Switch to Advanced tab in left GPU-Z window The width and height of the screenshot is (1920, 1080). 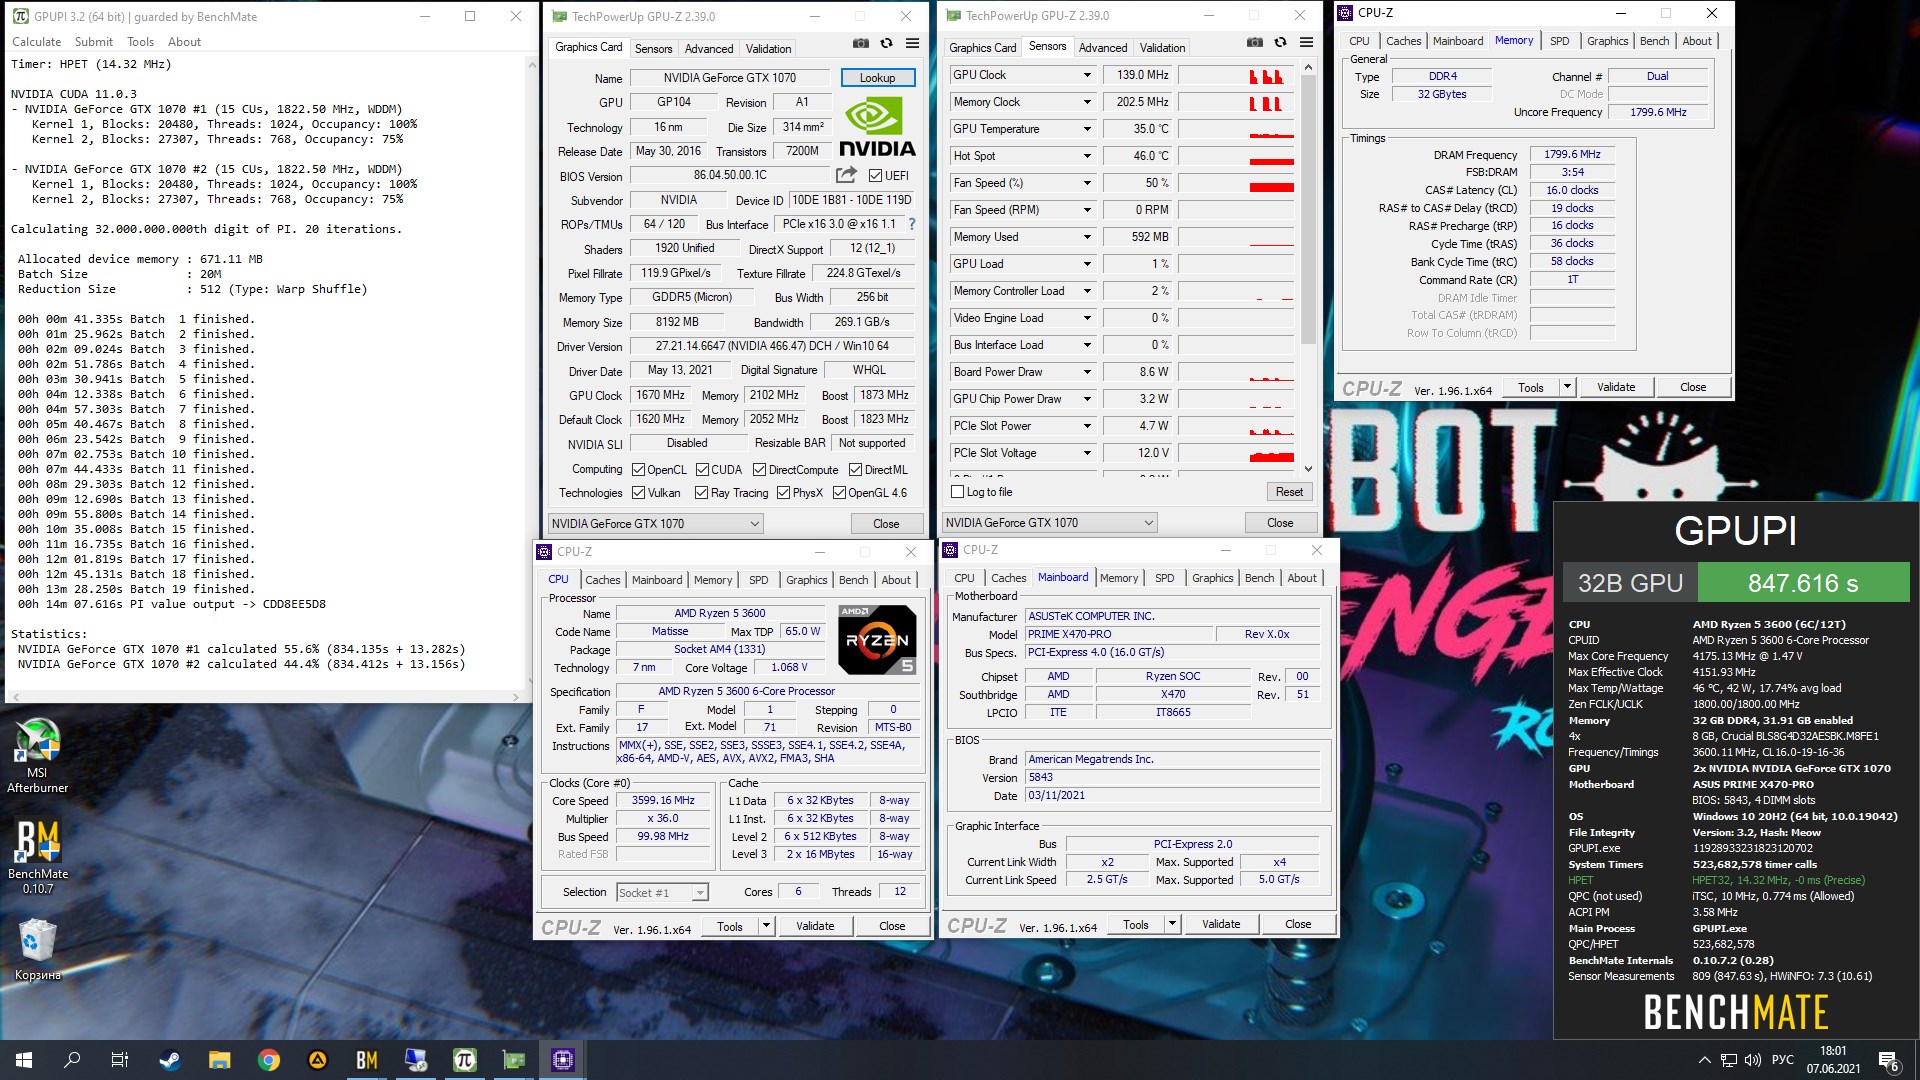(x=709, y=48)
